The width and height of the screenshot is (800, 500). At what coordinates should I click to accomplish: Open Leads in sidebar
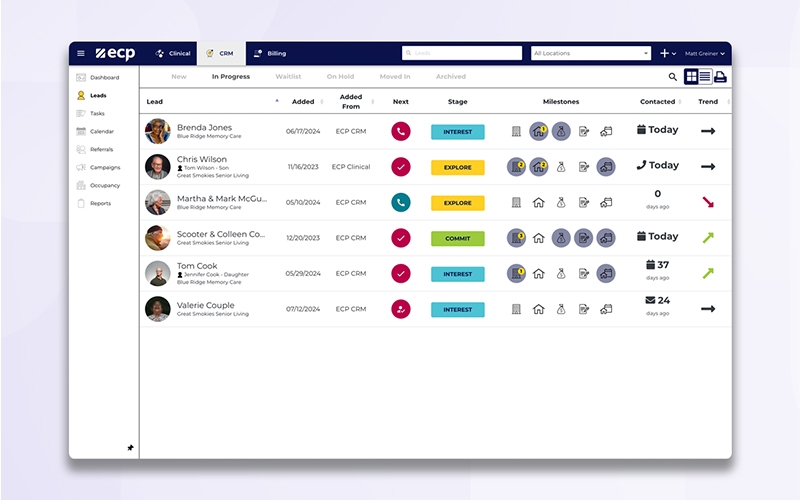tap(92, 95)
